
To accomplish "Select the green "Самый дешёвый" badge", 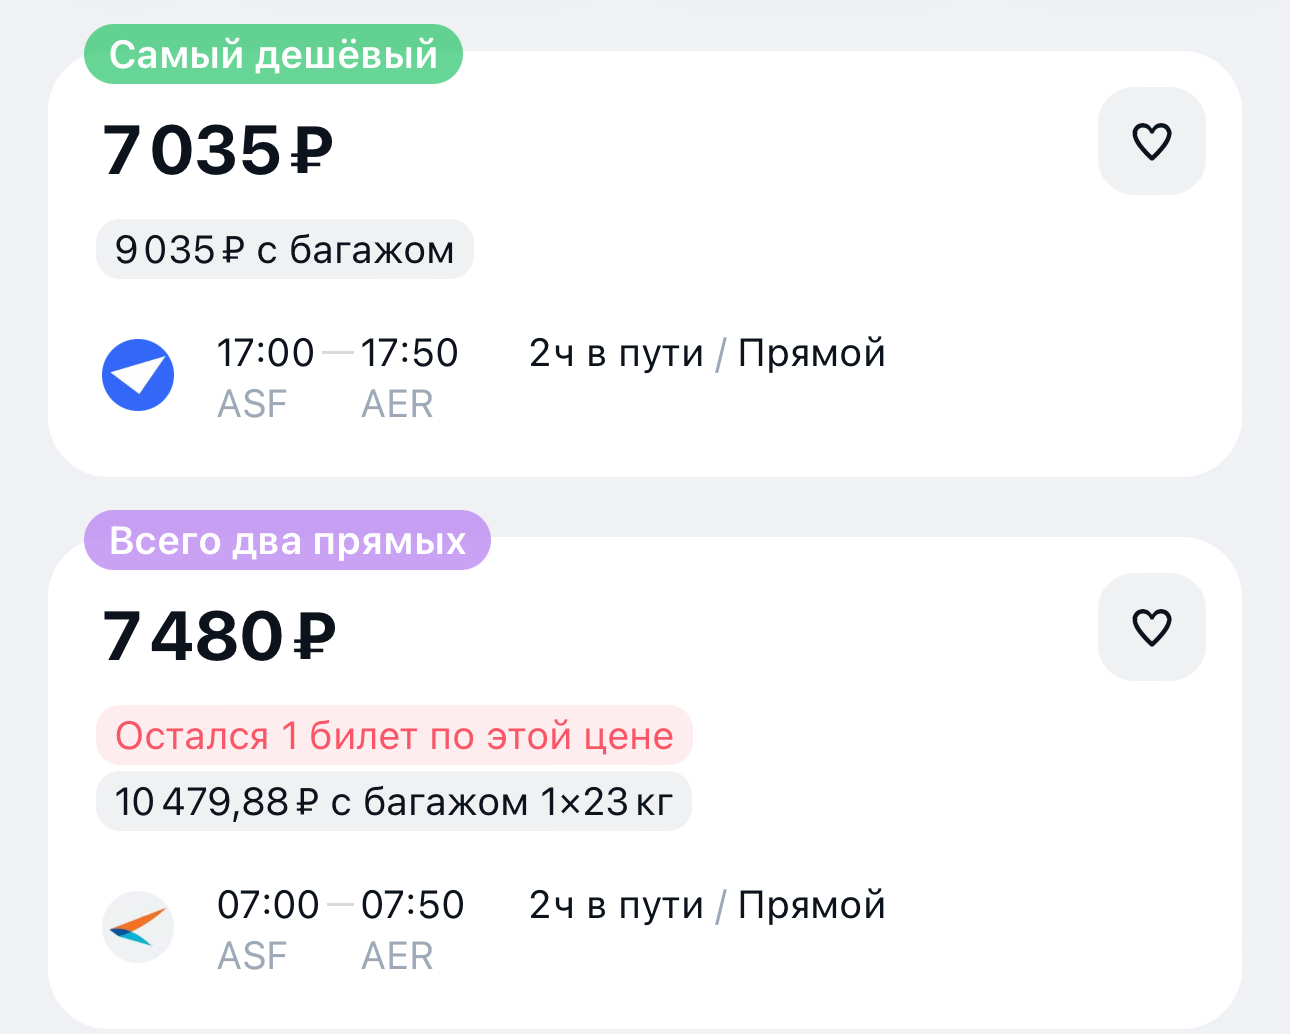I will [x=273, y=54].
